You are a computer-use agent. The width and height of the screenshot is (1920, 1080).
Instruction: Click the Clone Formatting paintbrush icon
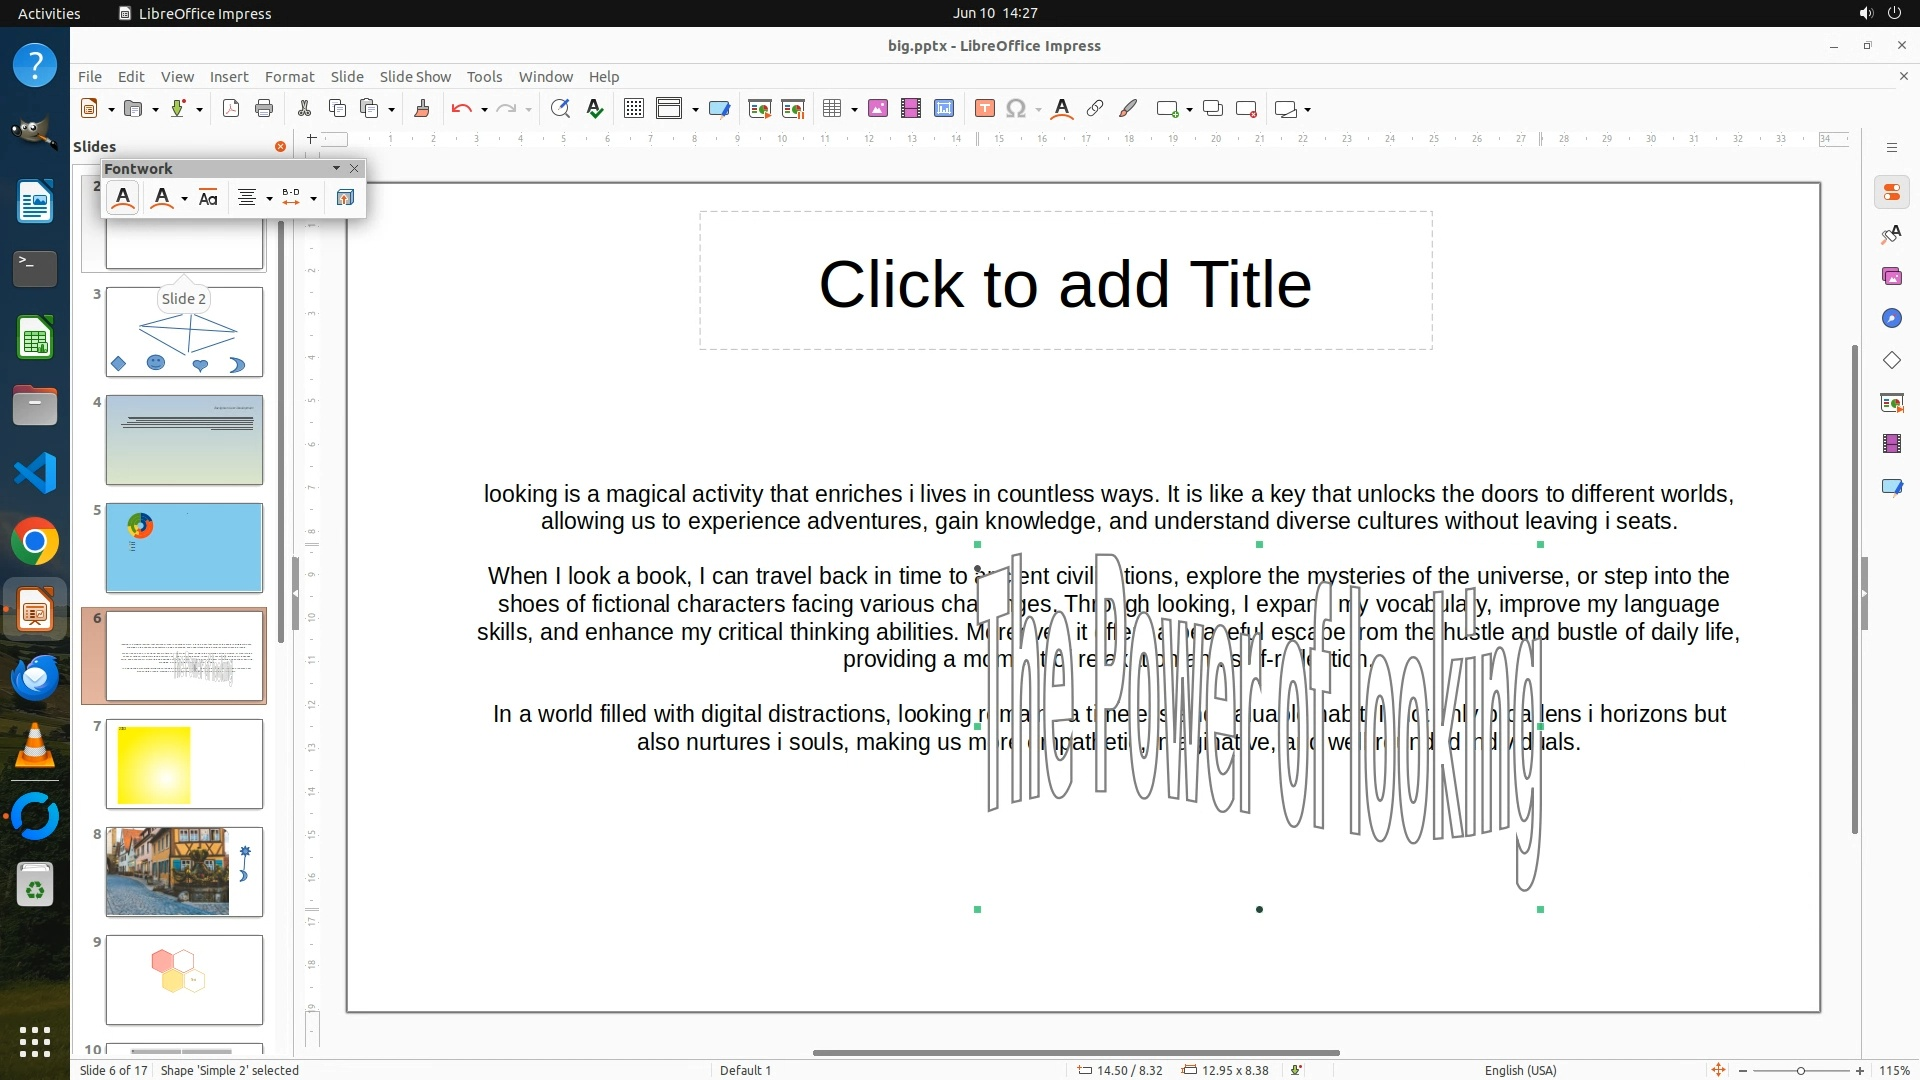[x=421, y=109]
